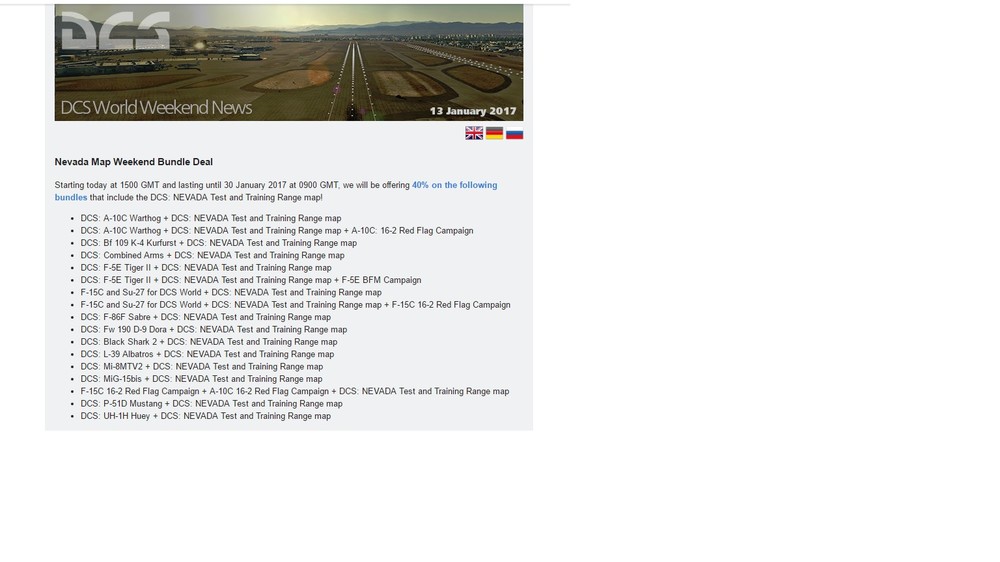
Task: Select the F-5E Tiger II BFM Campaign bundle
Action: coord(251,280)
